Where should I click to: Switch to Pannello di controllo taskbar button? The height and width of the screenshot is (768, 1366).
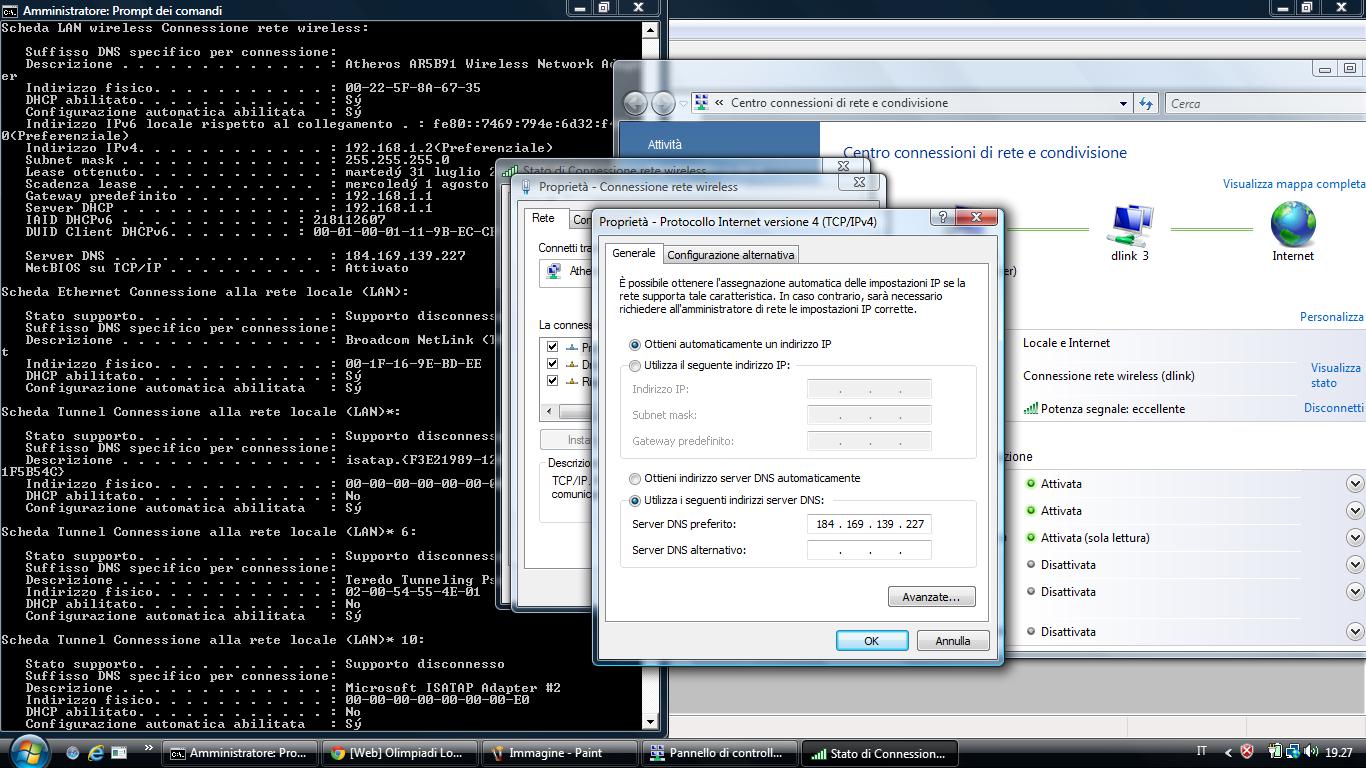tap(720, 753)
